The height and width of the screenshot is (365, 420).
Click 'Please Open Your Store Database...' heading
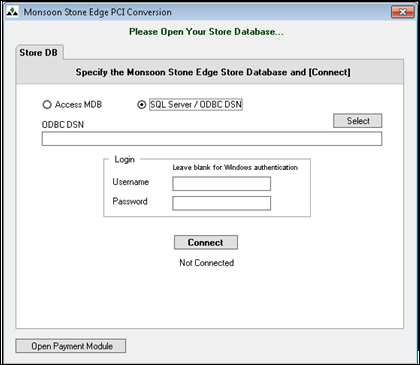(206, 32)
